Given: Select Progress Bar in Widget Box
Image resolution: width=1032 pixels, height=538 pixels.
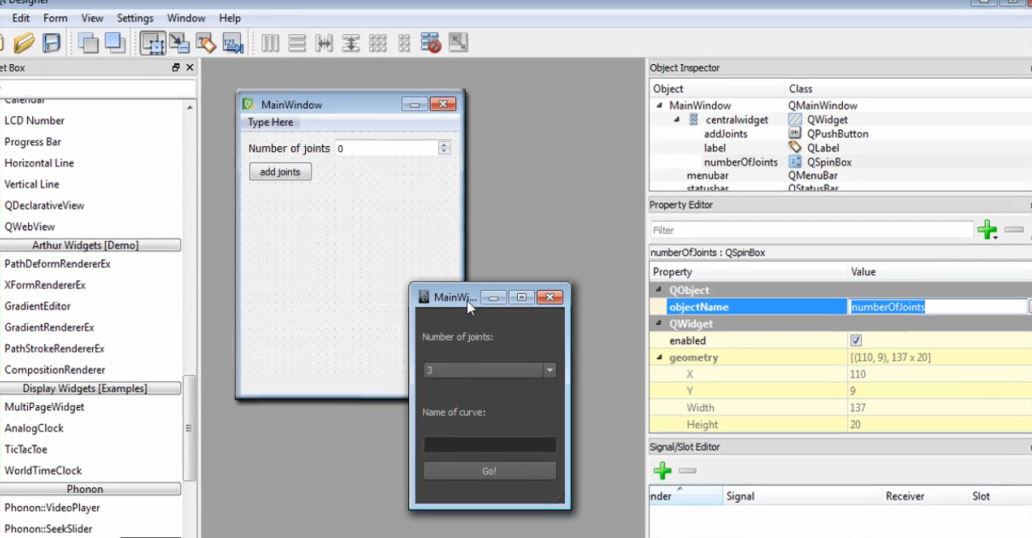Looking at the screenshot, I should pos(32,142).
